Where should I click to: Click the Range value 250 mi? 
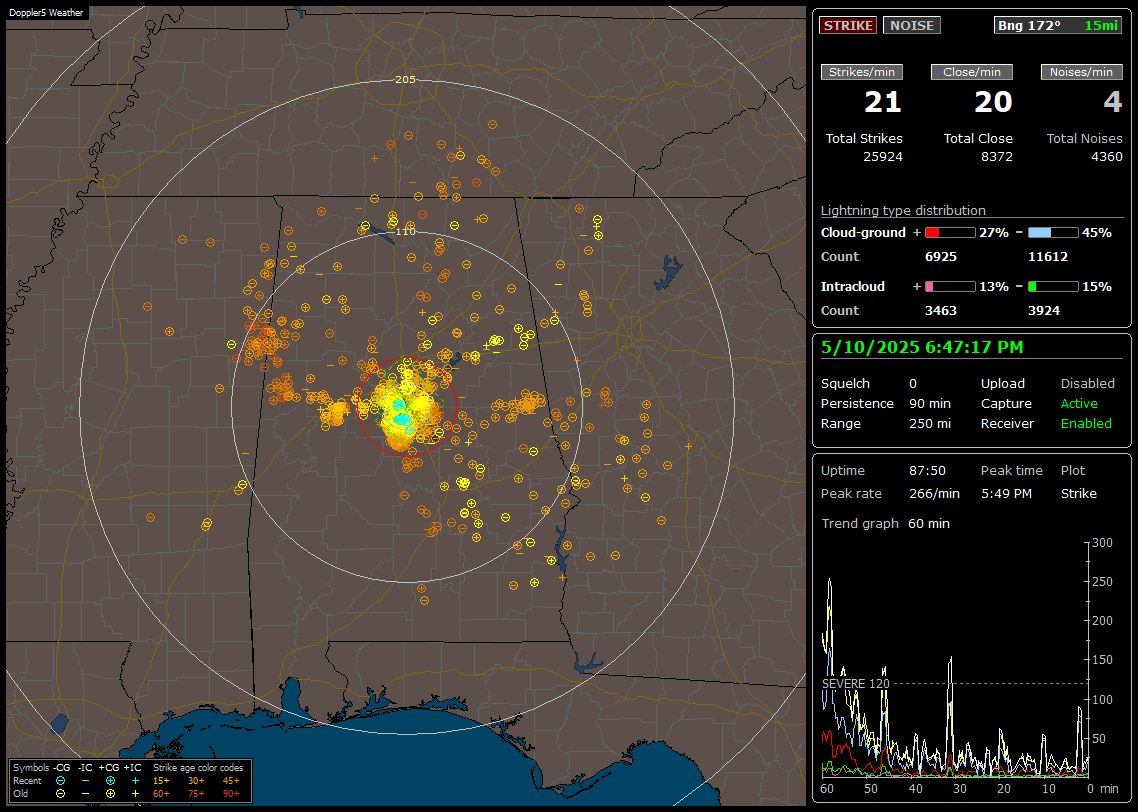click(x=930, y=424)
